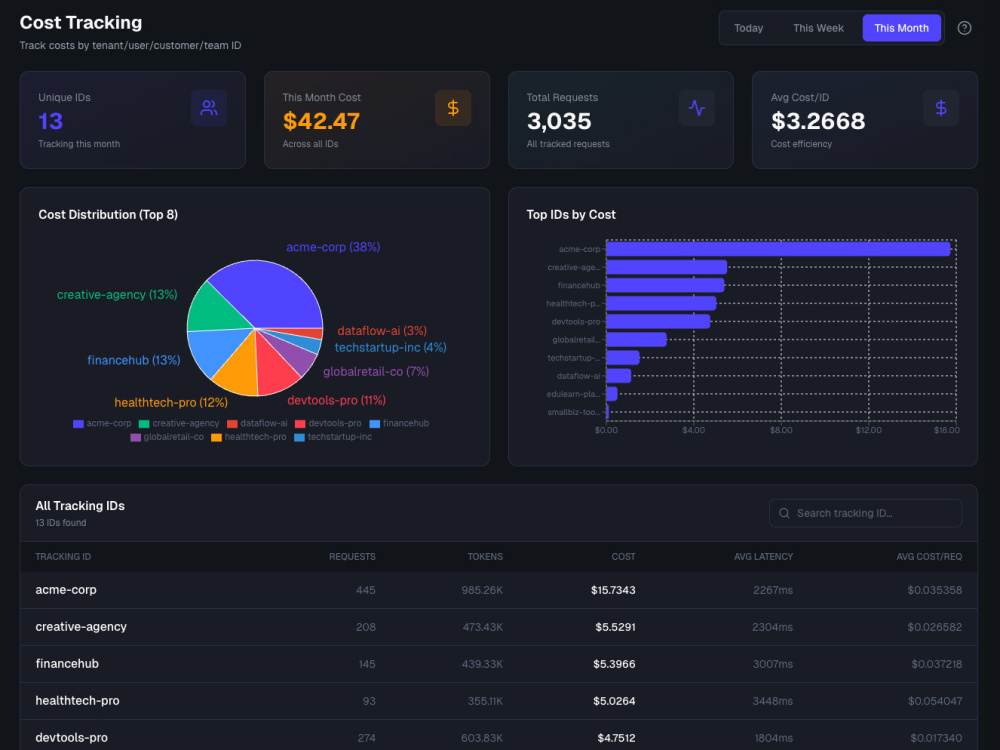This screenshot has width=1000, height=750.
Task: Click the search magnifier icon
Action: point(784,513)
